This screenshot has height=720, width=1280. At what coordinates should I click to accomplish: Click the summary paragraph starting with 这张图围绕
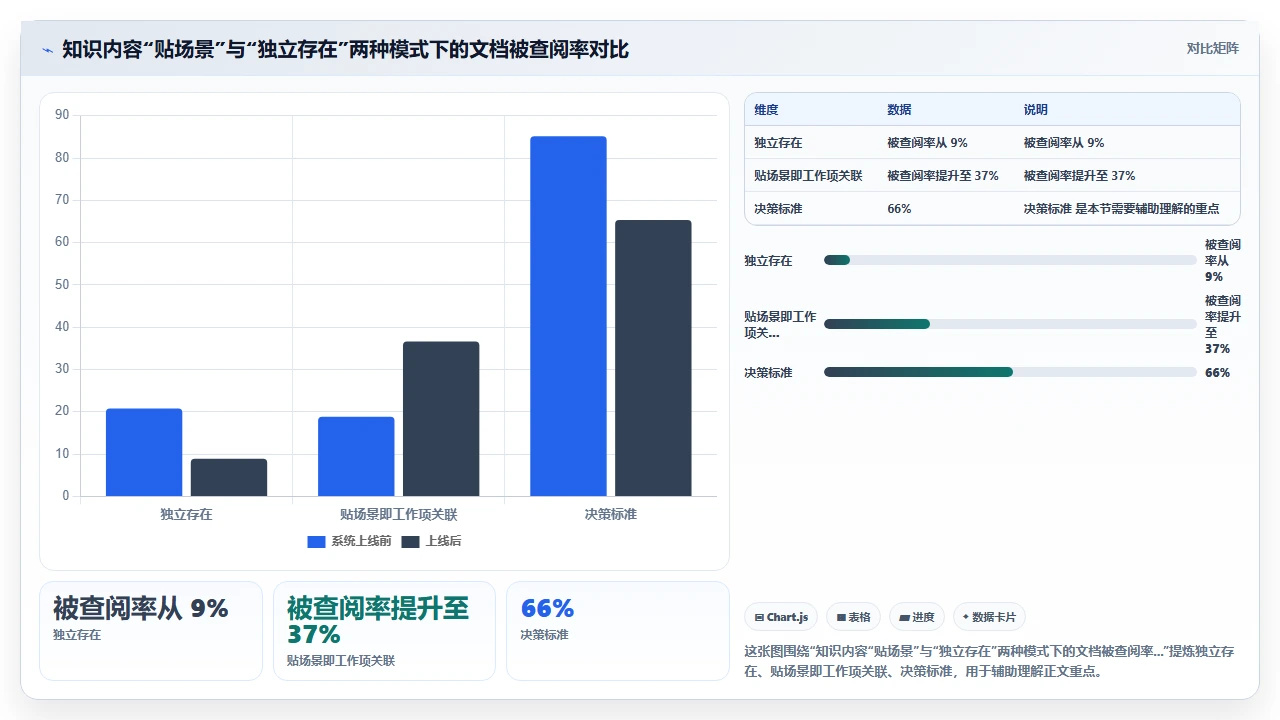(989, 661)
